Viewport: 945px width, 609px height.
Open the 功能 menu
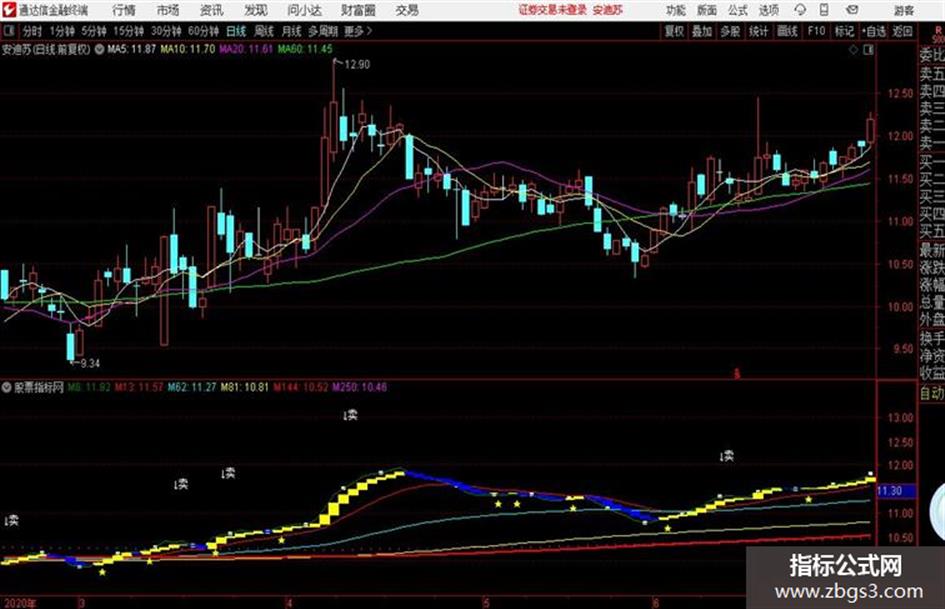[676, 10]
